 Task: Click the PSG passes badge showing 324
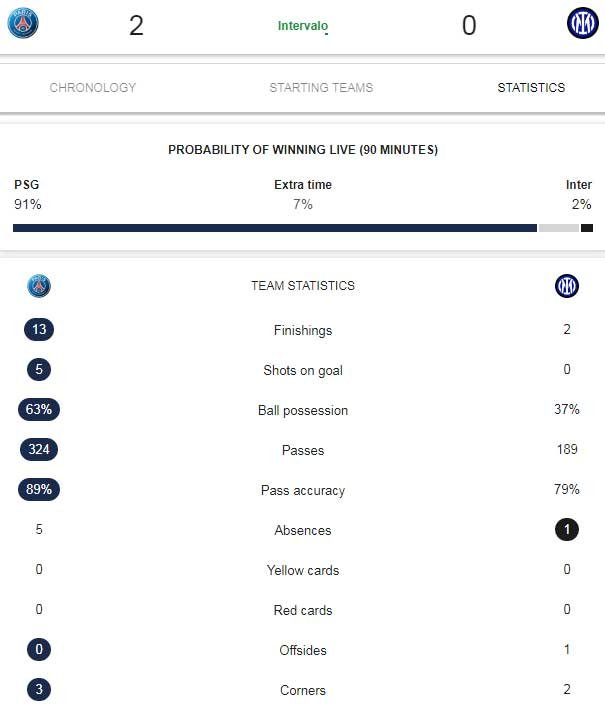pos(39,449)
